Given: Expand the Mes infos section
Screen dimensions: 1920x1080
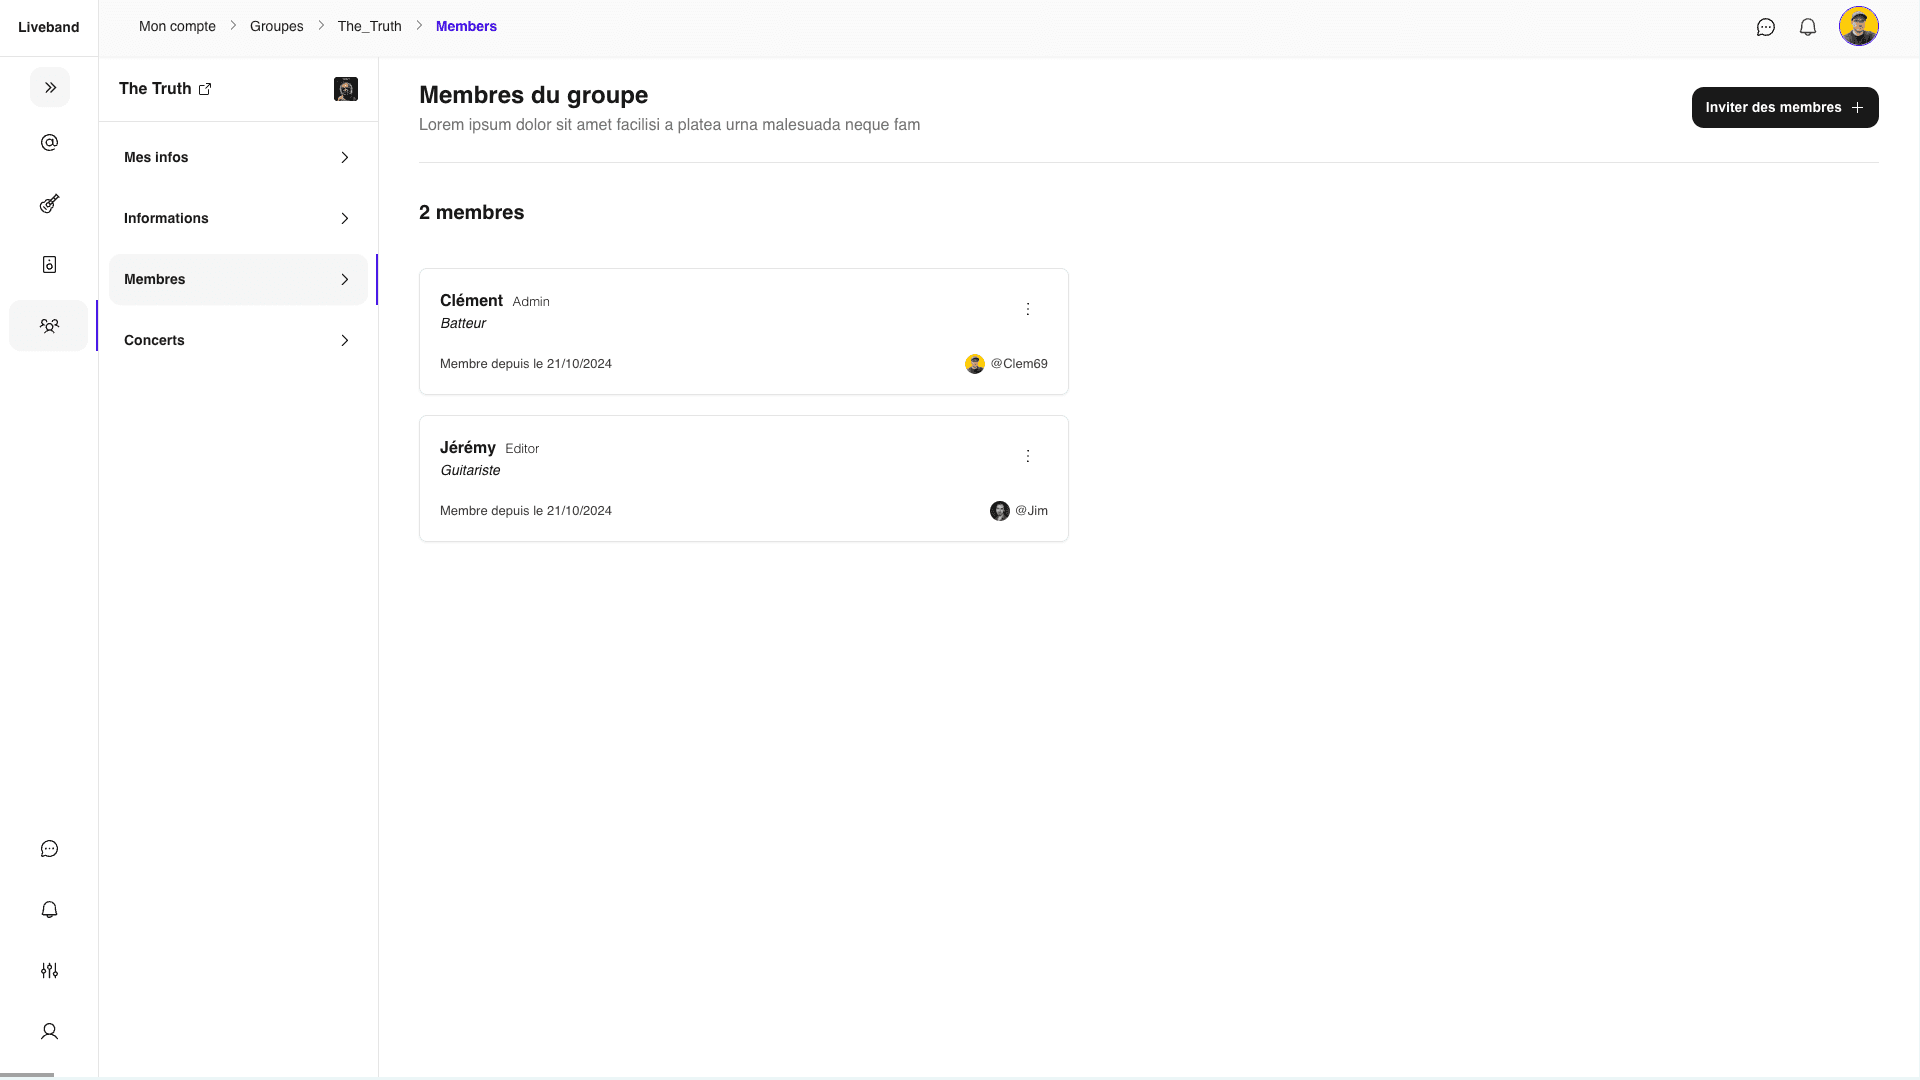Looking at the screenshot, I should click(237, 157).
